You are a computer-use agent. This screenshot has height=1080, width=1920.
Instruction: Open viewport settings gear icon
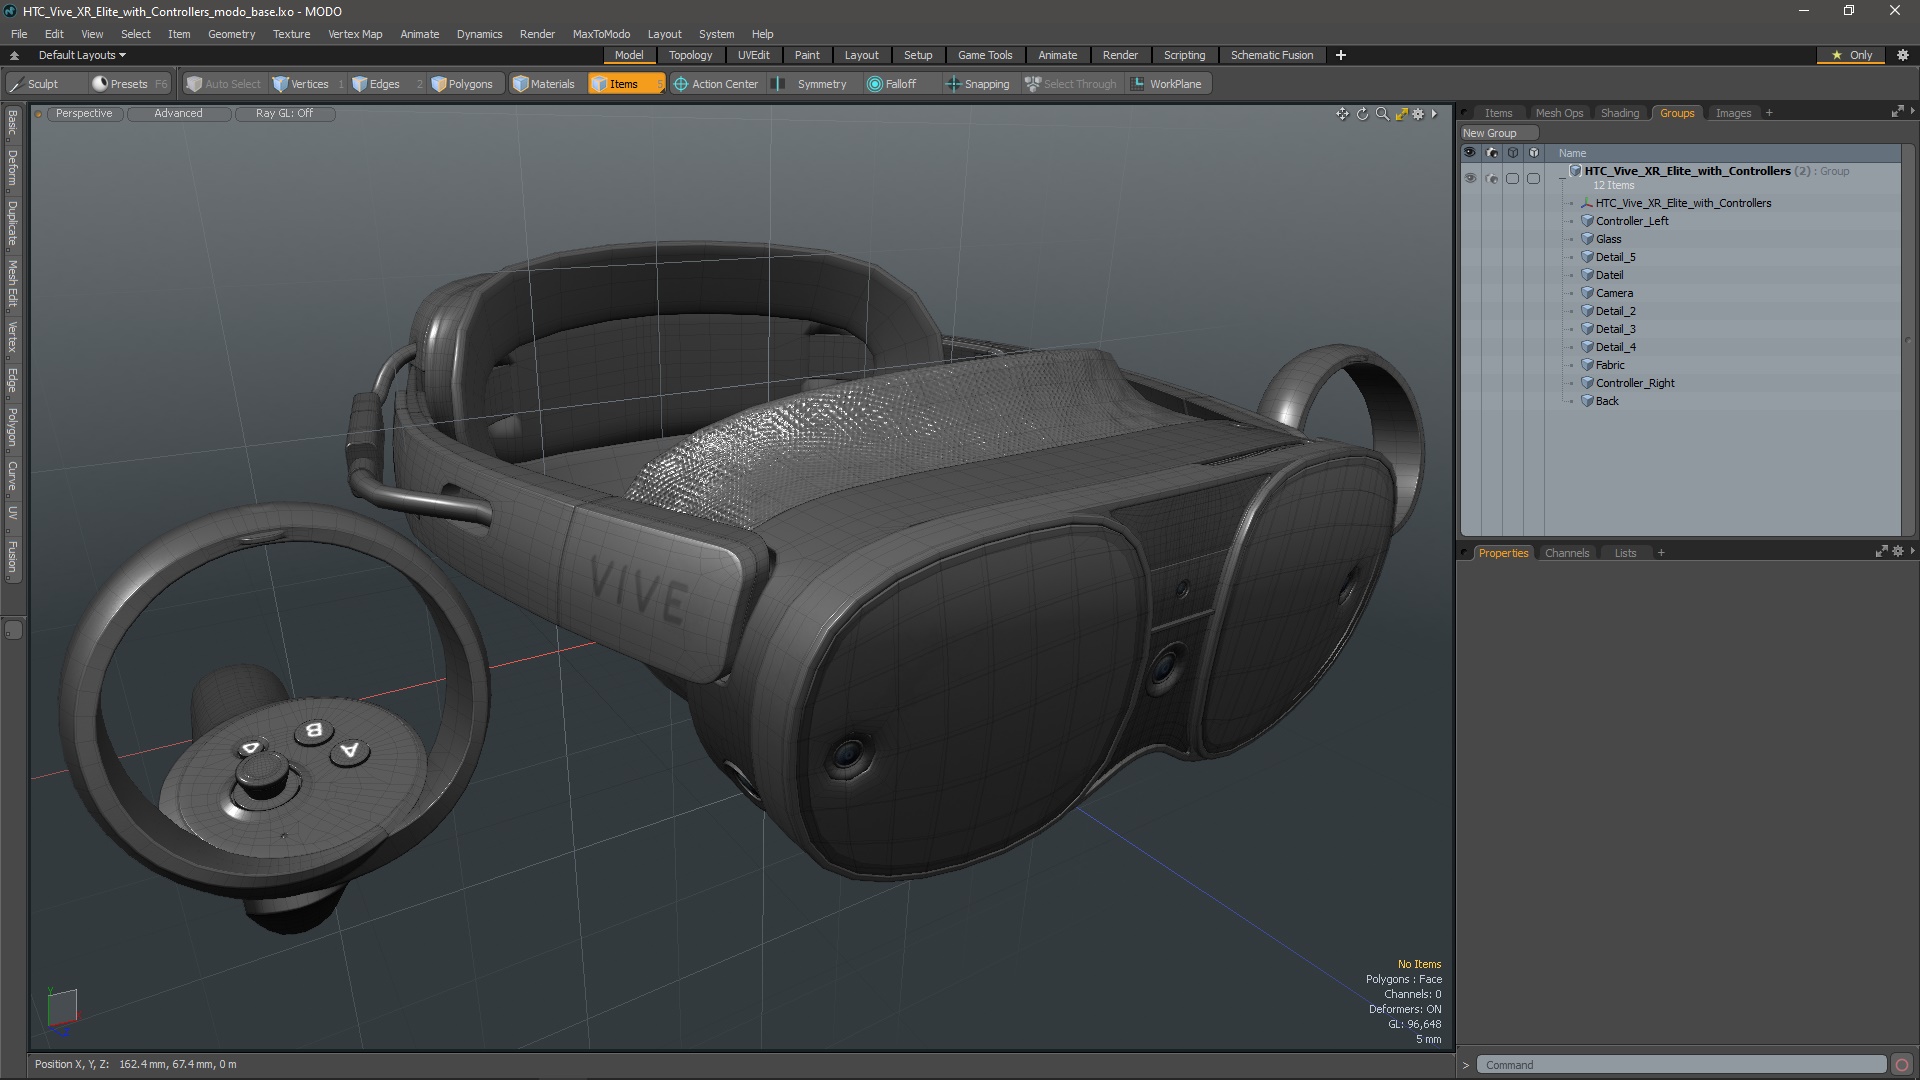tap(1418, 114)
